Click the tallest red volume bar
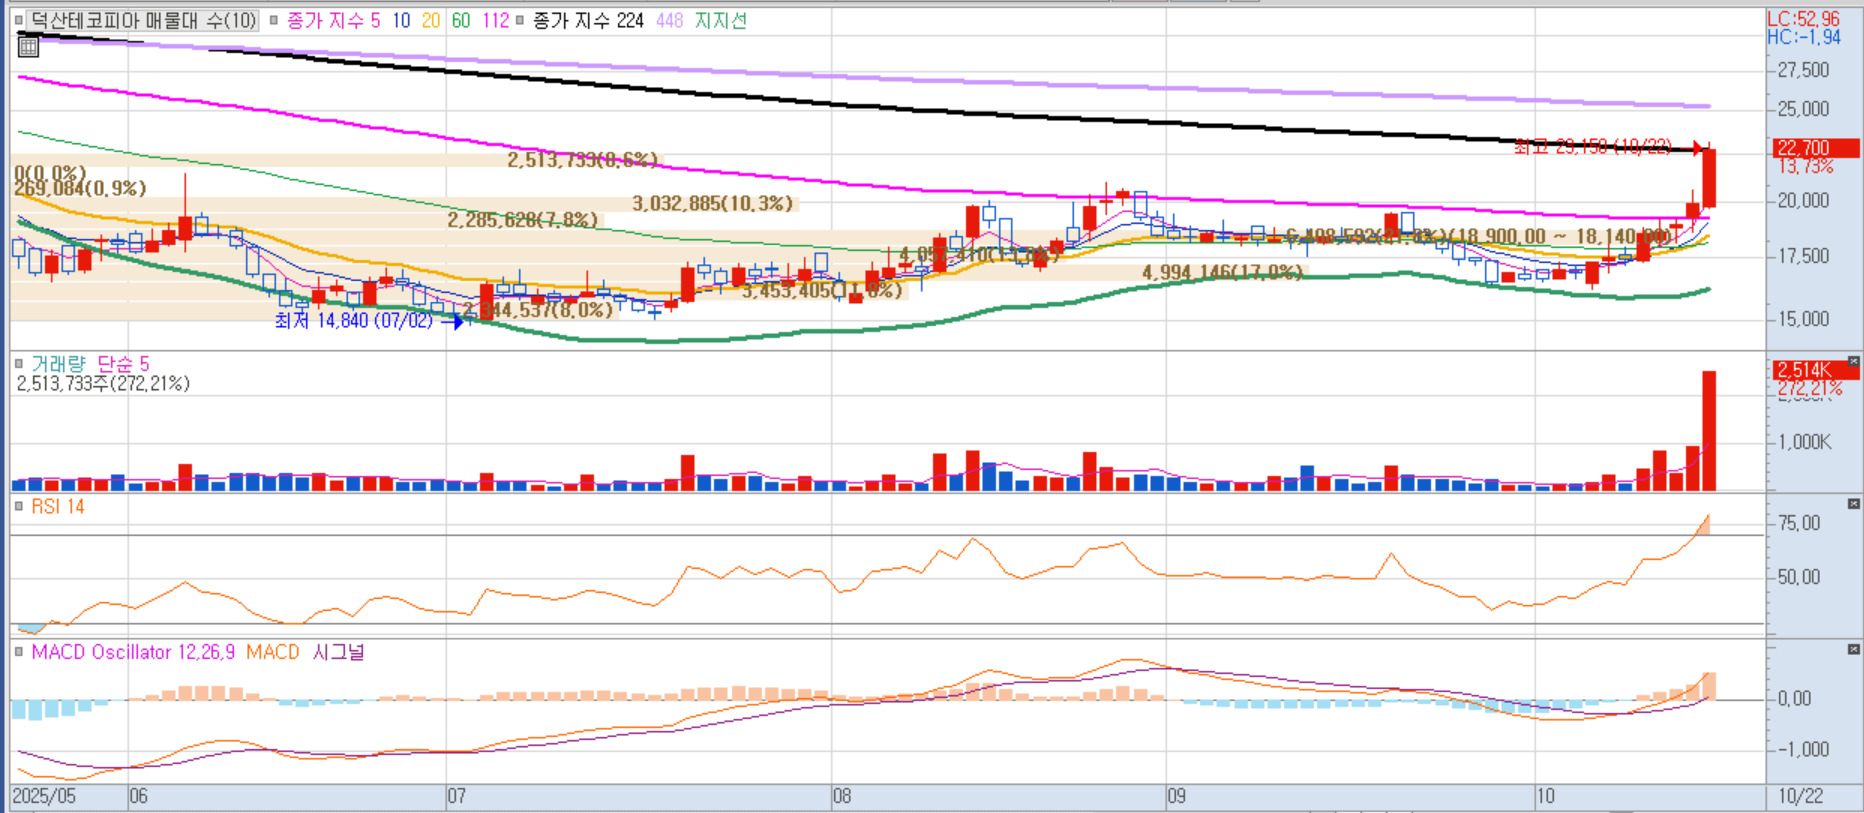This screenshot has height=813, width=1864. click(1709, 431)
